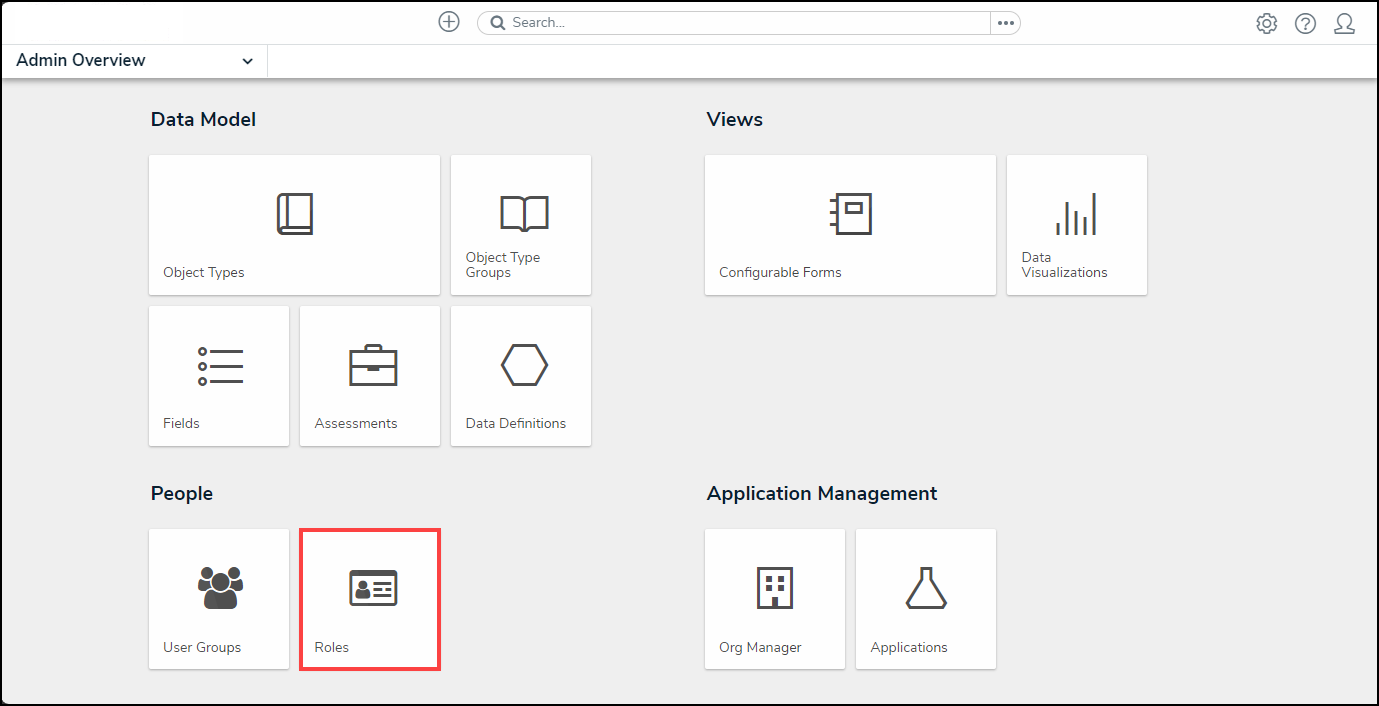Click the magnifying glass search icon
1379x706 pixels.
pyautogui.click(x=497, y=23)
